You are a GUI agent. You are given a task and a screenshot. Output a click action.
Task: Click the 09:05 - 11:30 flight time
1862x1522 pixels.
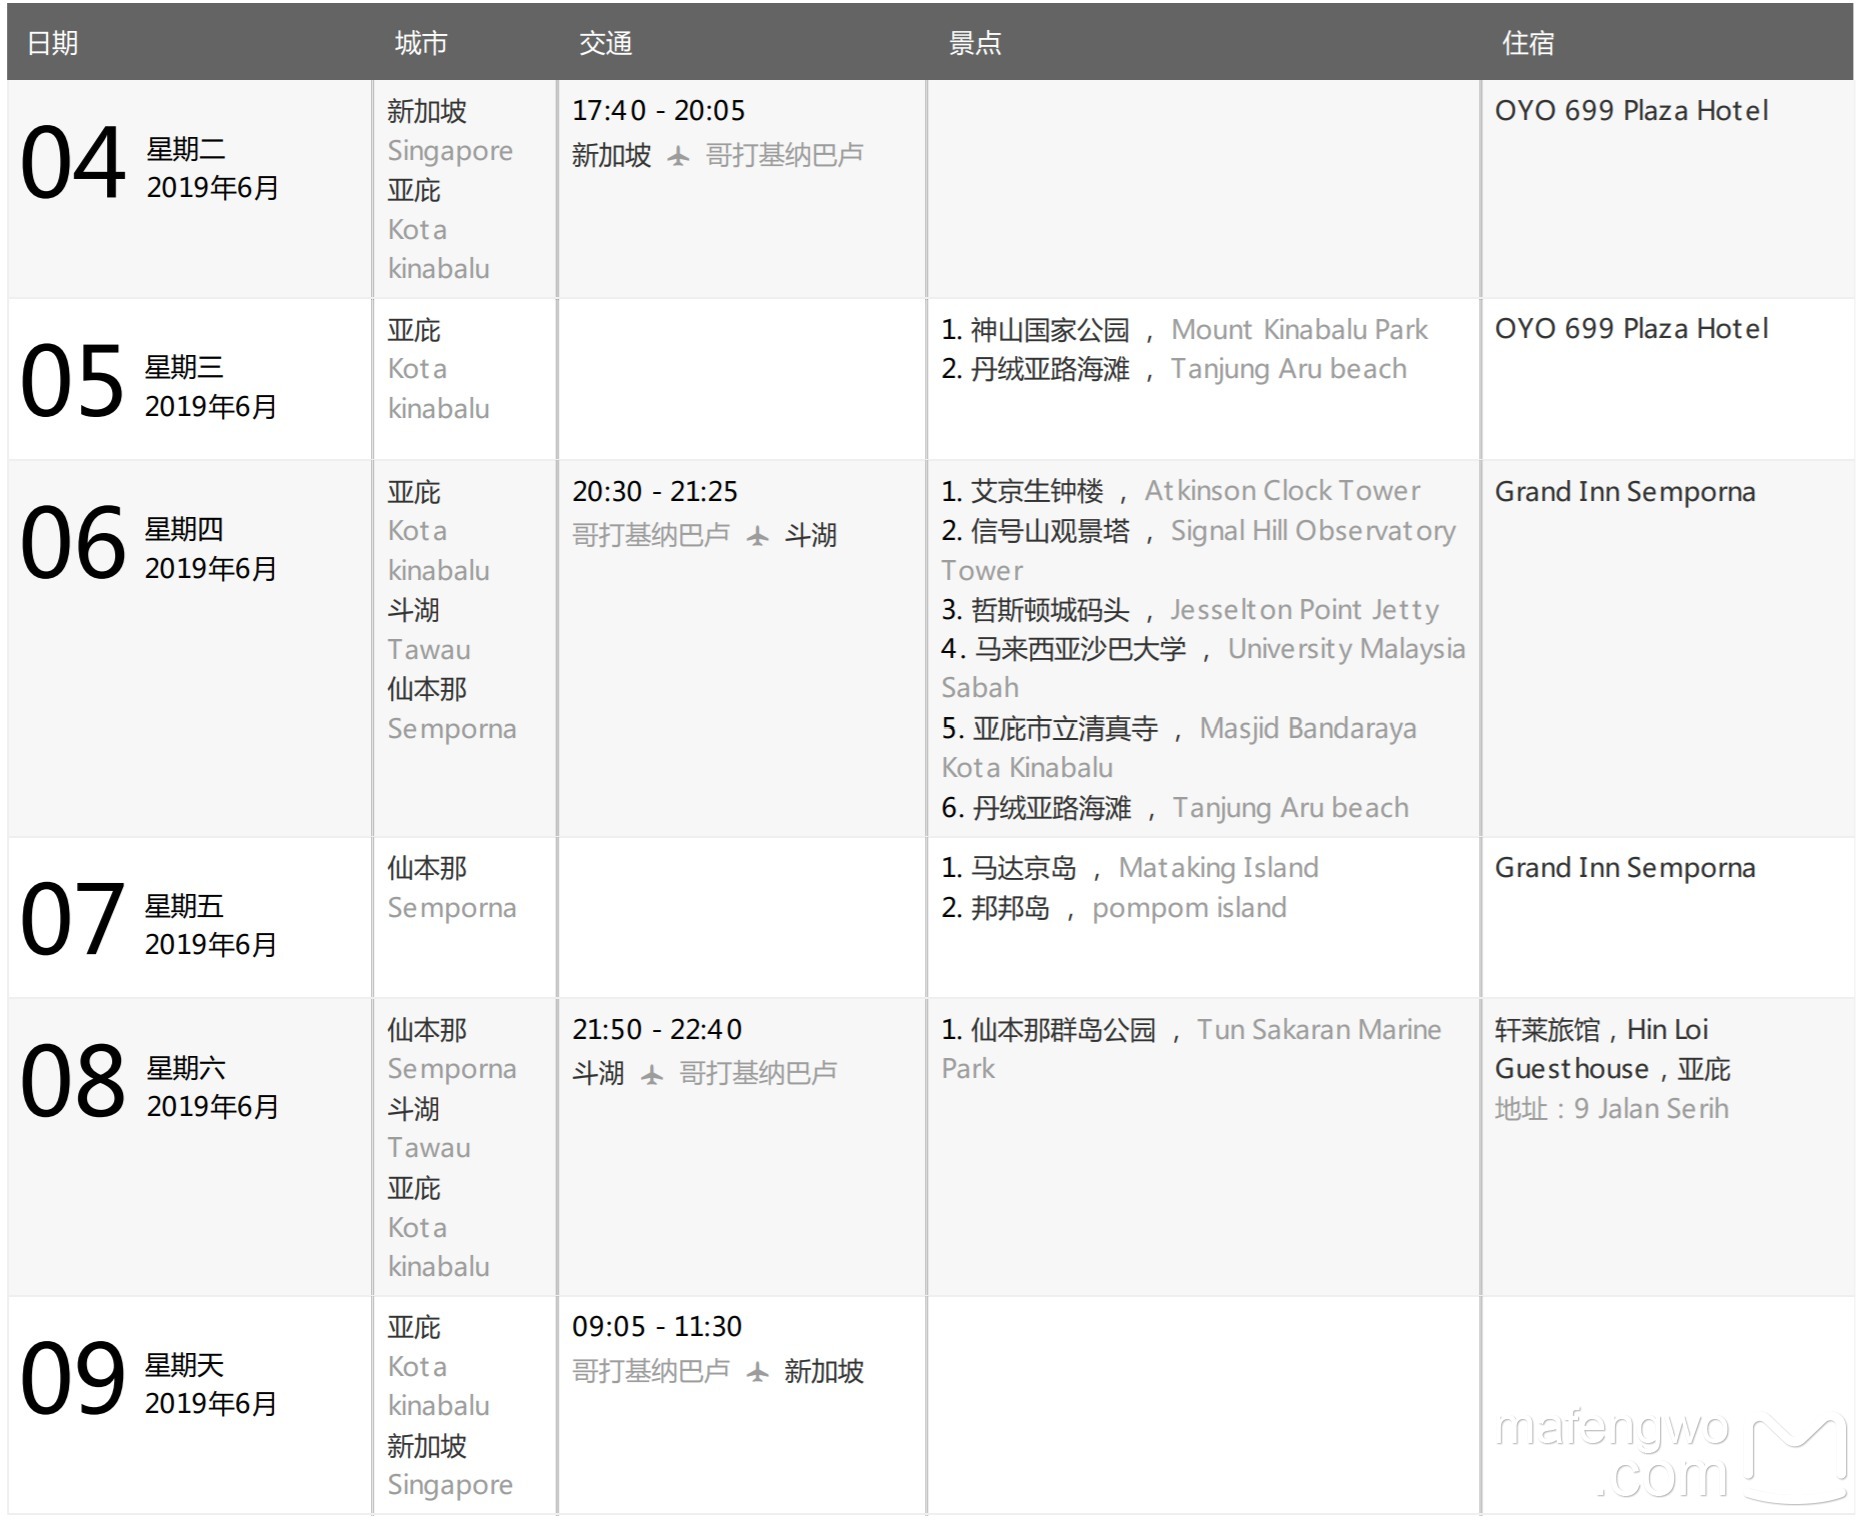(x=657, y=1327)
